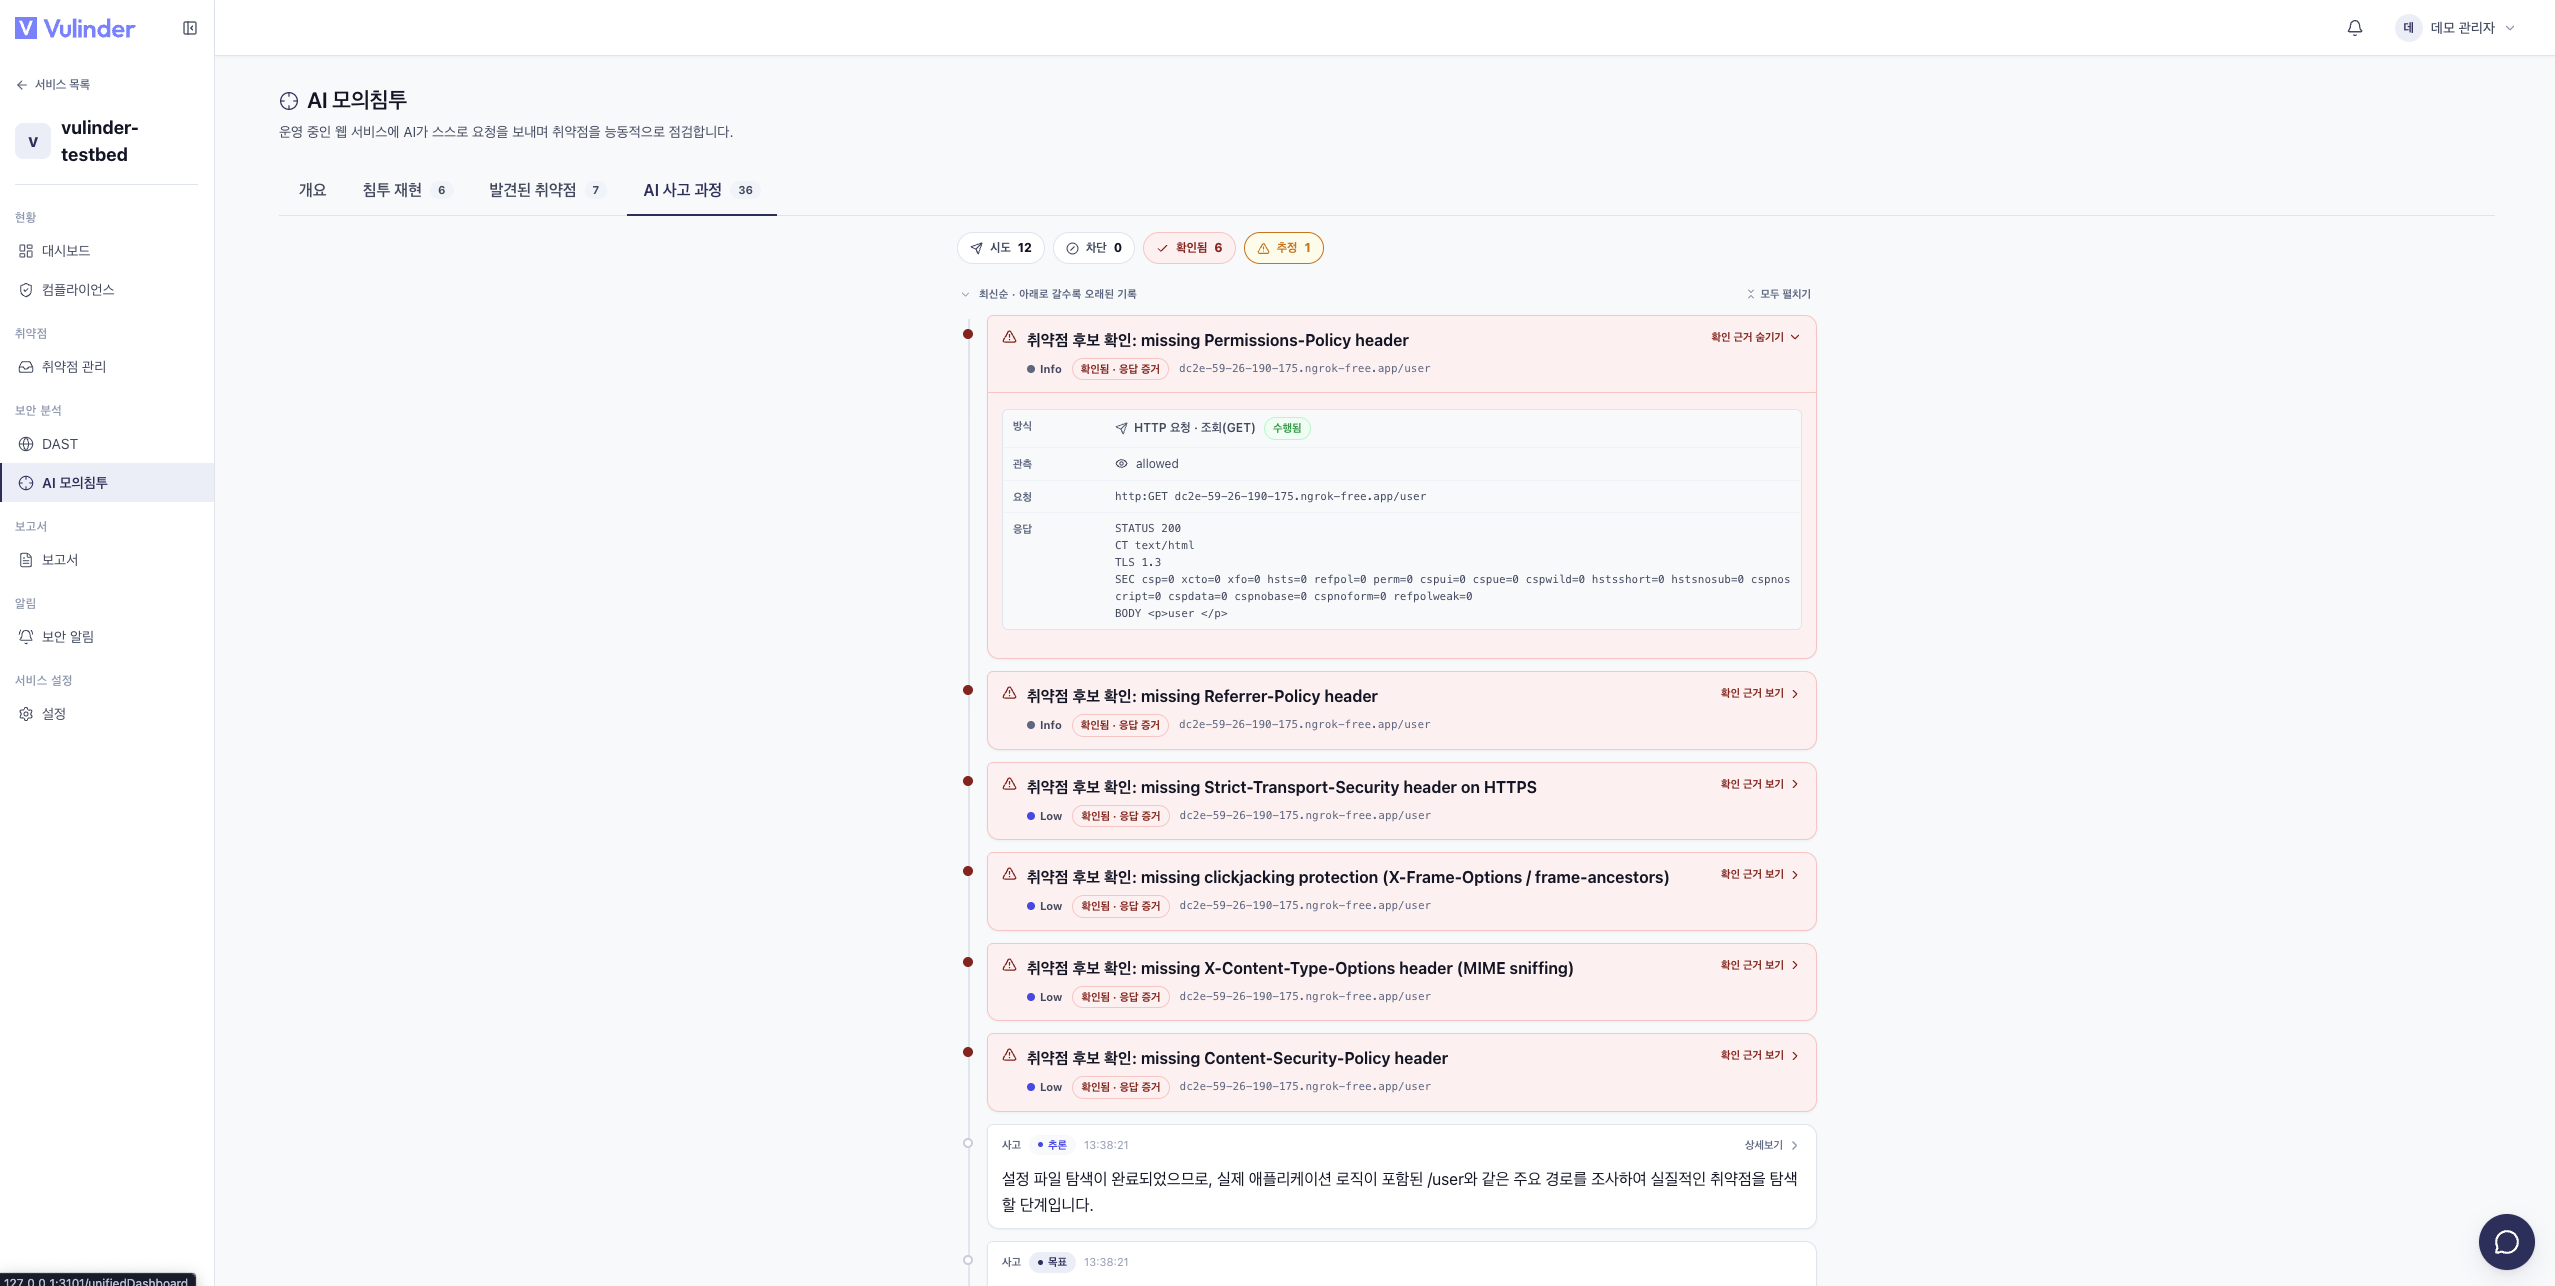Click the allowed observation value
The width and height of the screenshot is (2555, 1286).
pyautogui.click(x=1157, y=464)
